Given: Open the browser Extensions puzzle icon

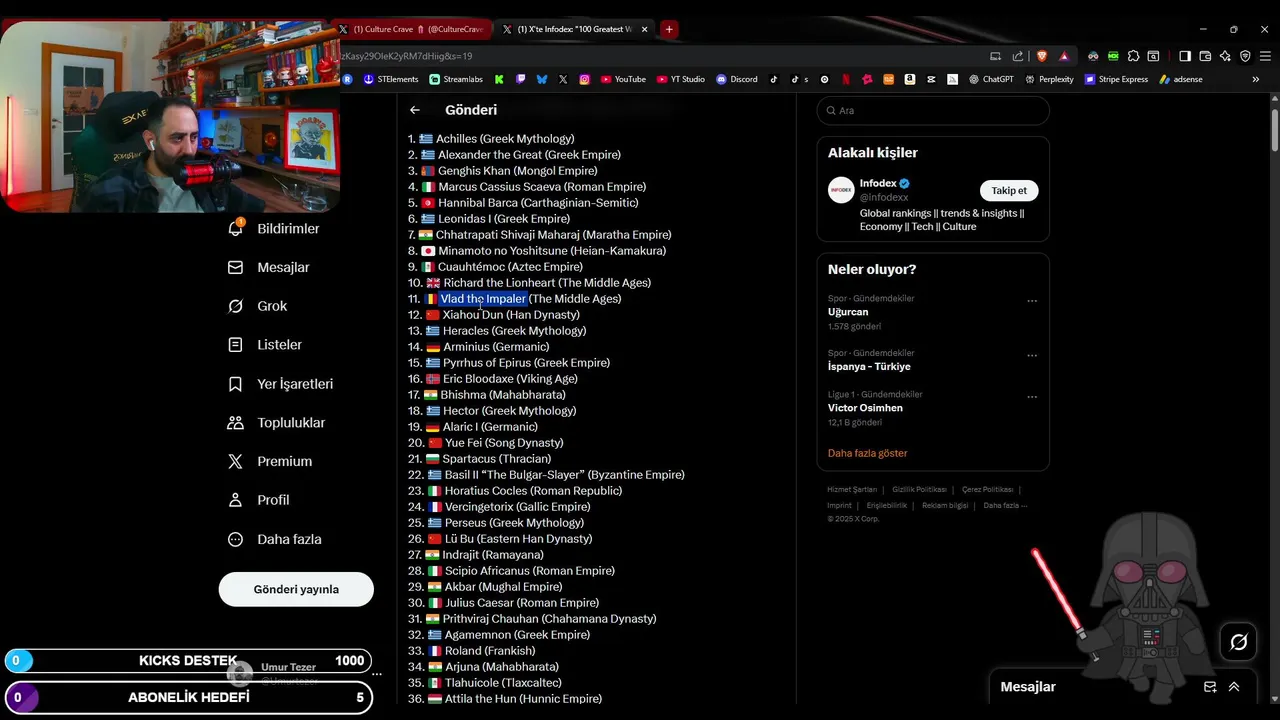Looking at the screenshot, I should tap(1133, 56).
